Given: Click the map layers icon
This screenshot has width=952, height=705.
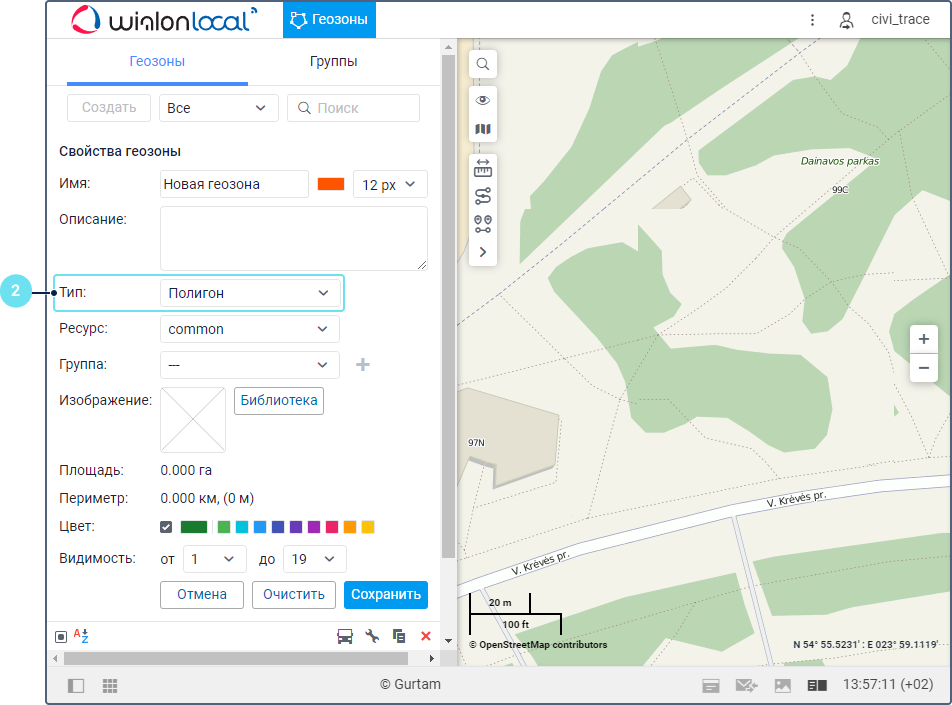Looking at the screenshot, I should click(483, 129).
